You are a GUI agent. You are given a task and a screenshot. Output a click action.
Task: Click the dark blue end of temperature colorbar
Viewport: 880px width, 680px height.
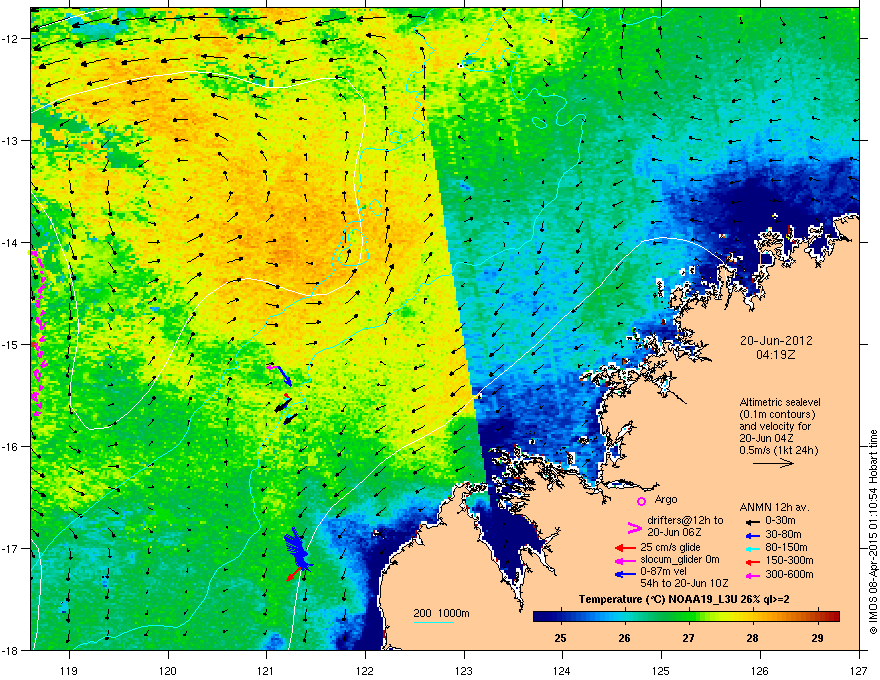tap(540, 616)
